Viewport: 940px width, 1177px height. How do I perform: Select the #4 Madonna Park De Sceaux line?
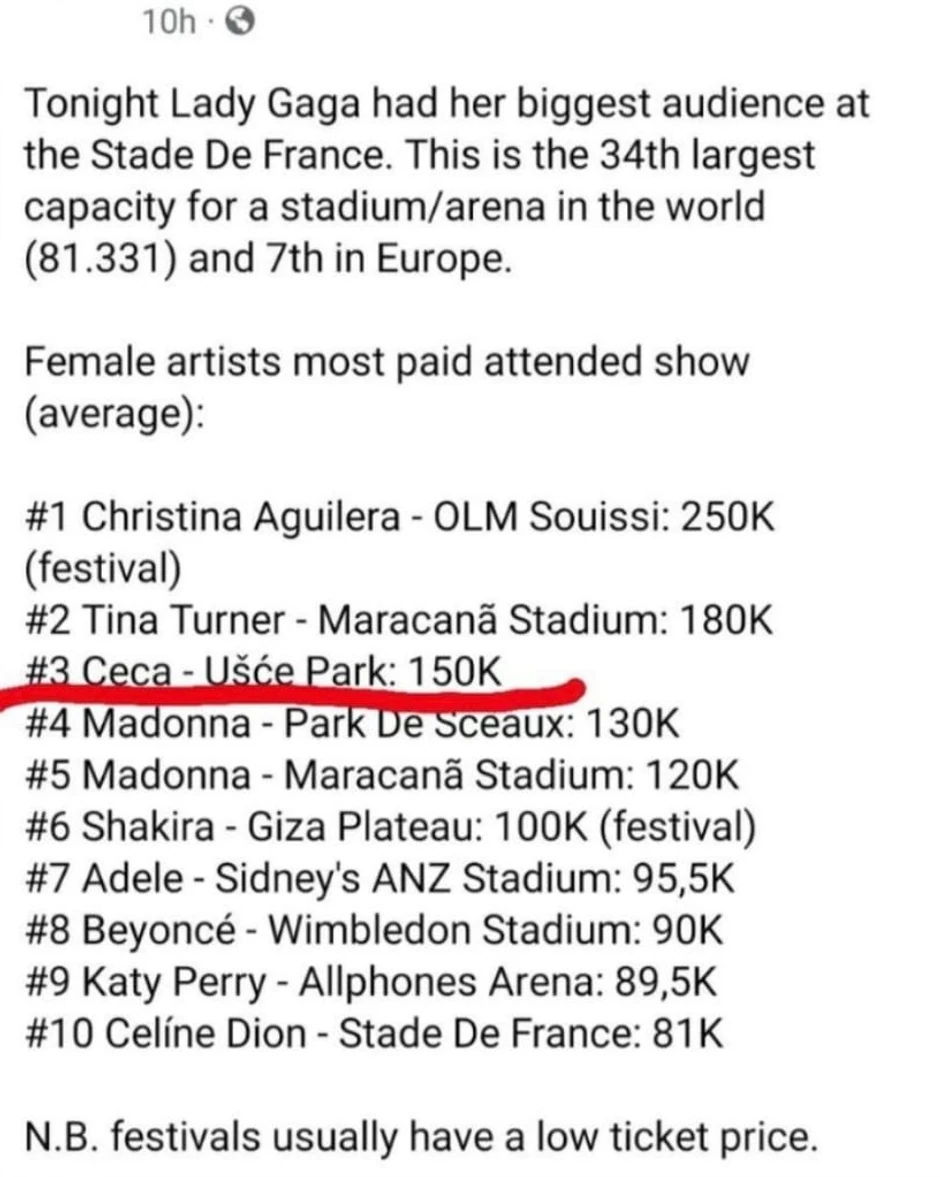[x=351, y=722]
